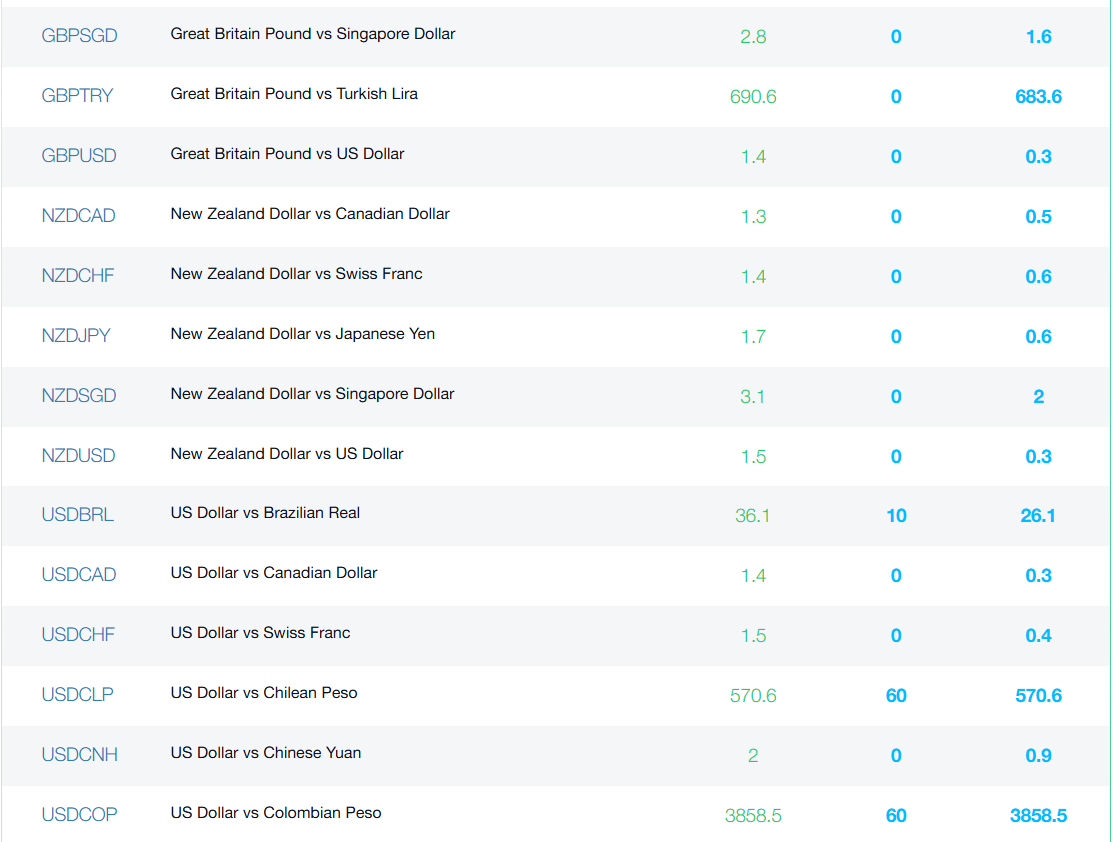Open the USDCAD symbol link
Viewport: 1113px width, 842px height.
[79, 574]
